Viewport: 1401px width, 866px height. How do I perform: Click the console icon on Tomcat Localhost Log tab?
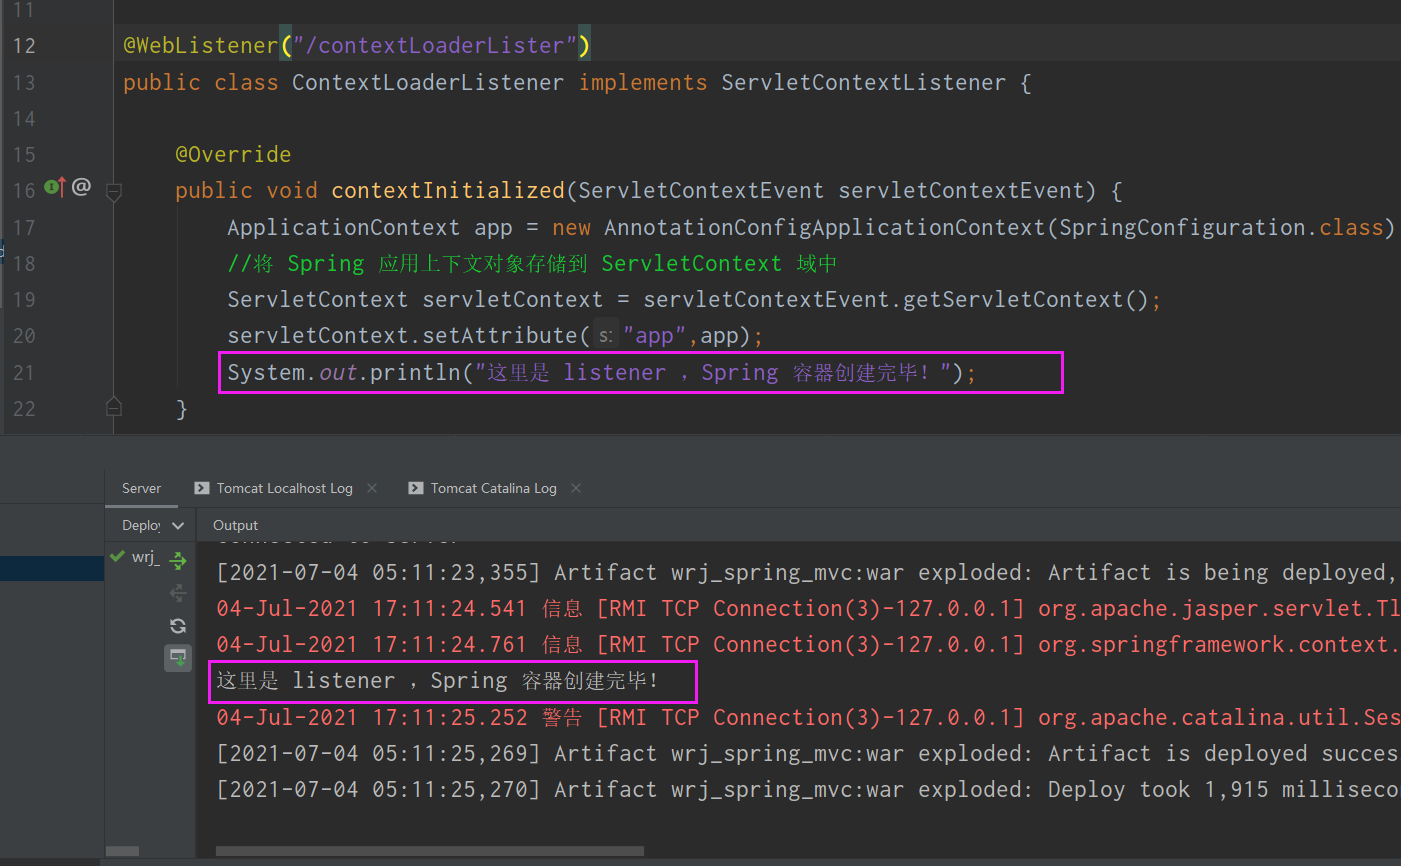[201, 488]
